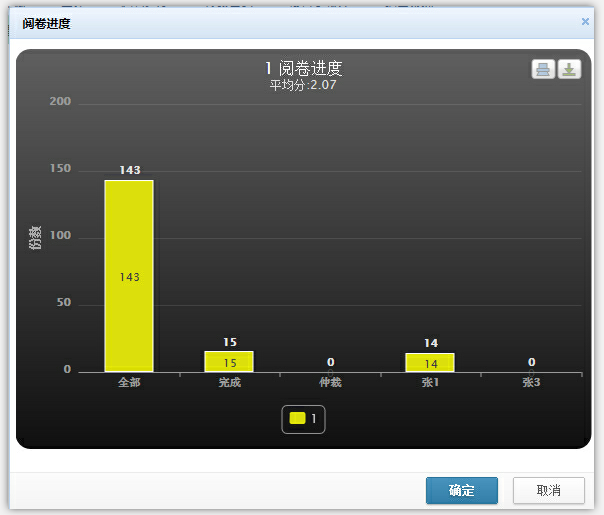
Task: Click the download/export chart icon
Action: pyautogui.click(x=569, y=69)
